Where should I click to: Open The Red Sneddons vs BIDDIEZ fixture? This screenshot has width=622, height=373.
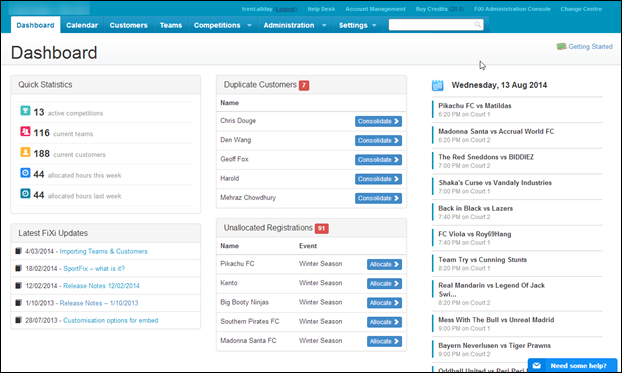pos(486,157)
